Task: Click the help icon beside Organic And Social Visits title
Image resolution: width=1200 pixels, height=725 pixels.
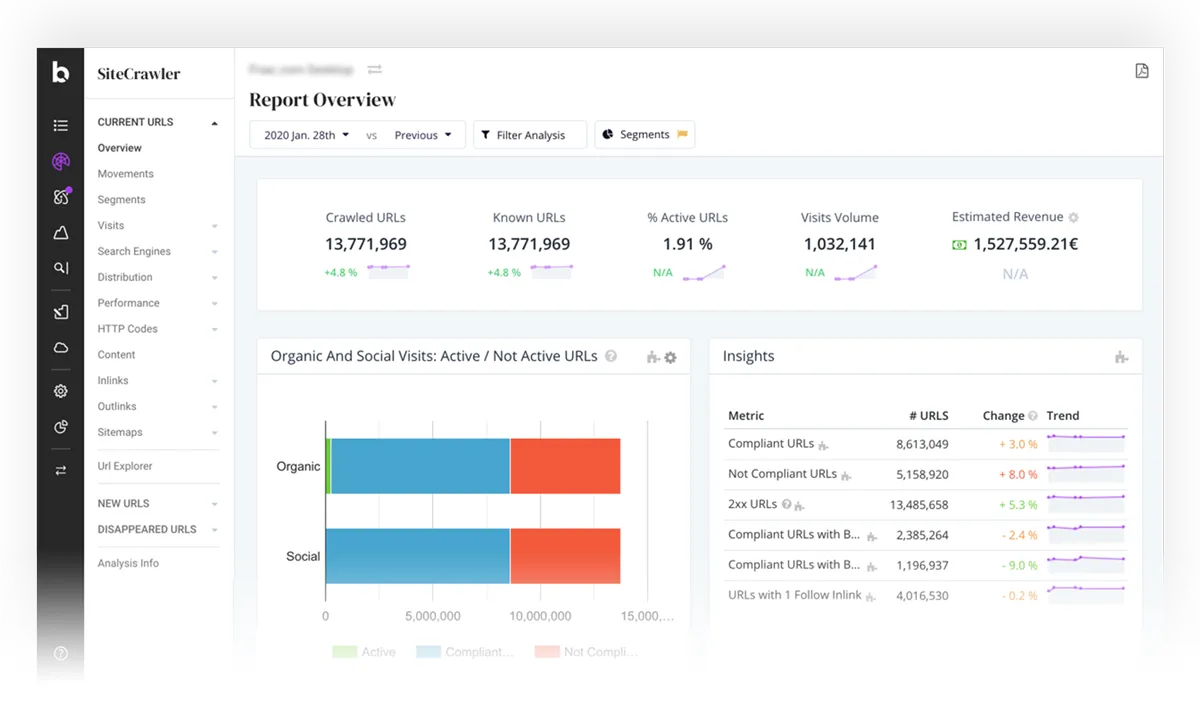Action: click(x=611, y=356)
